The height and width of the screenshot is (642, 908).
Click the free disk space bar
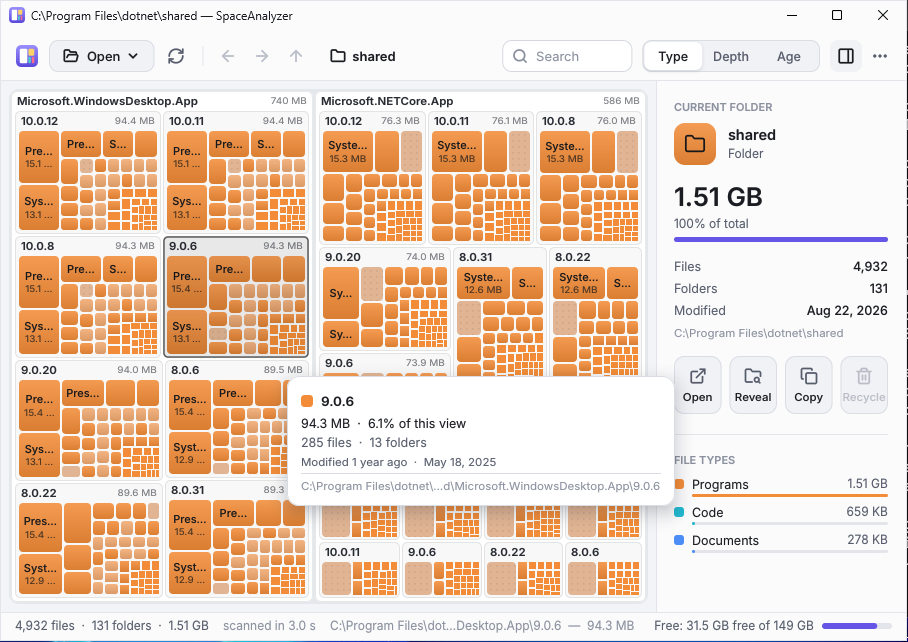(x=856, y=626)
